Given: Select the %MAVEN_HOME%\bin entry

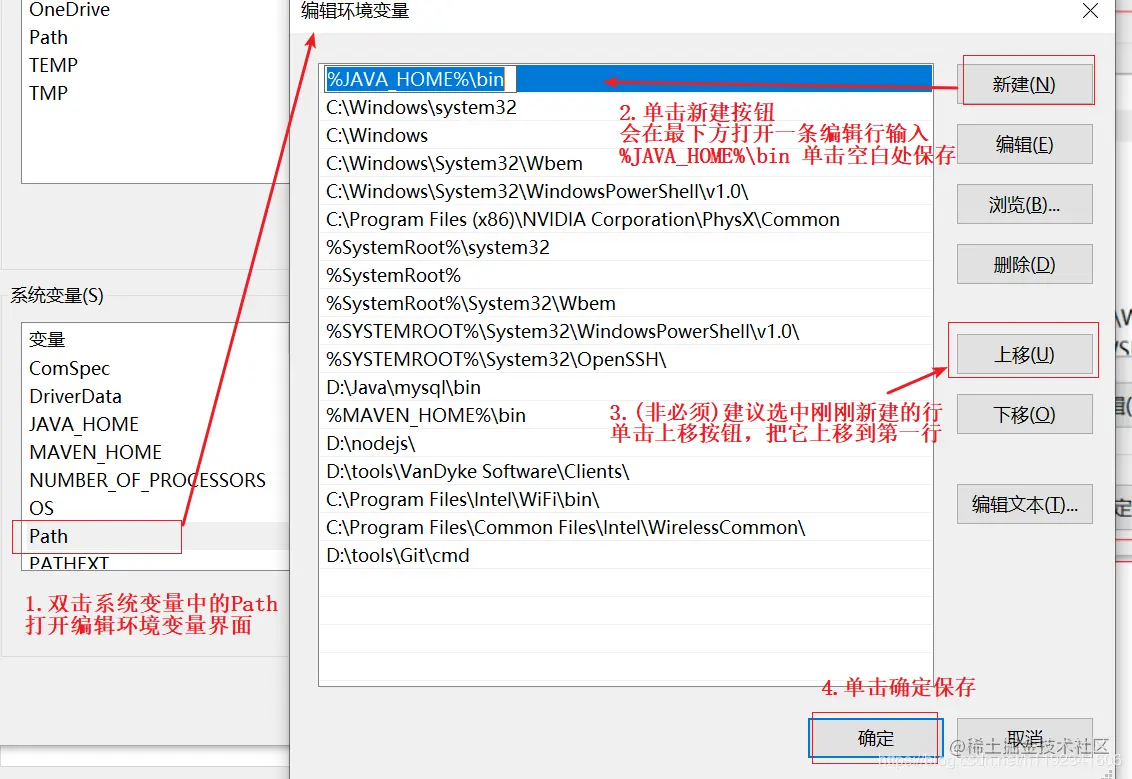Looking at the screenshot, I should tap(626, 415).
